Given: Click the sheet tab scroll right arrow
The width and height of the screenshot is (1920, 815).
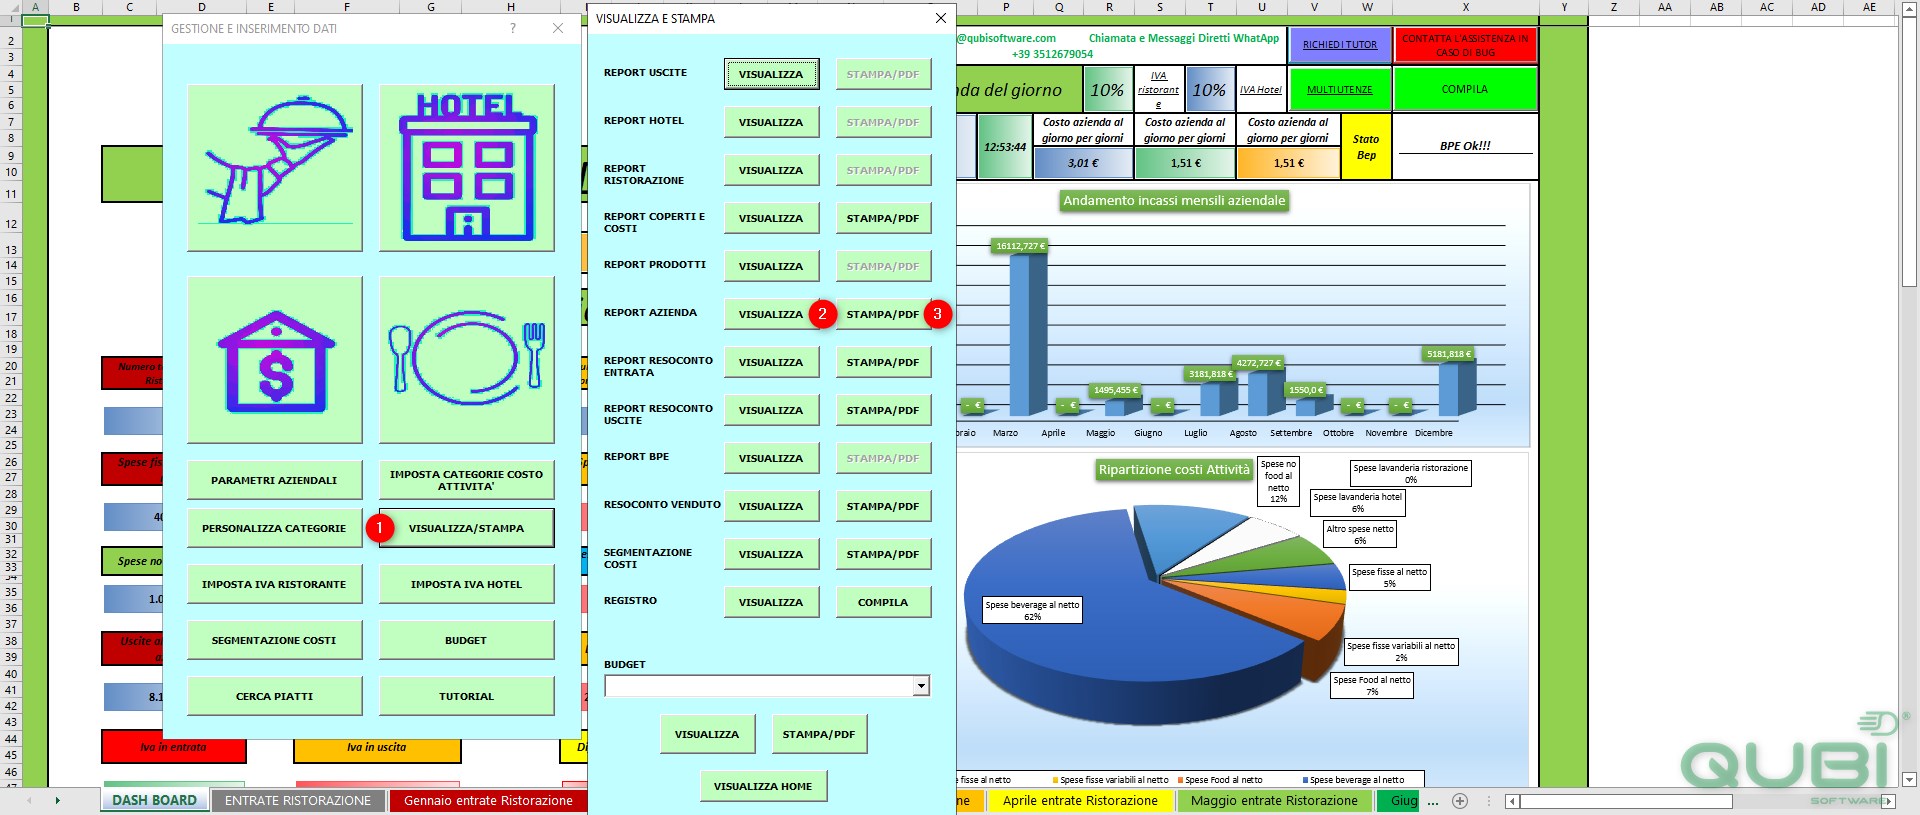Looking at the screenshot, I should [x=58, y=801].
